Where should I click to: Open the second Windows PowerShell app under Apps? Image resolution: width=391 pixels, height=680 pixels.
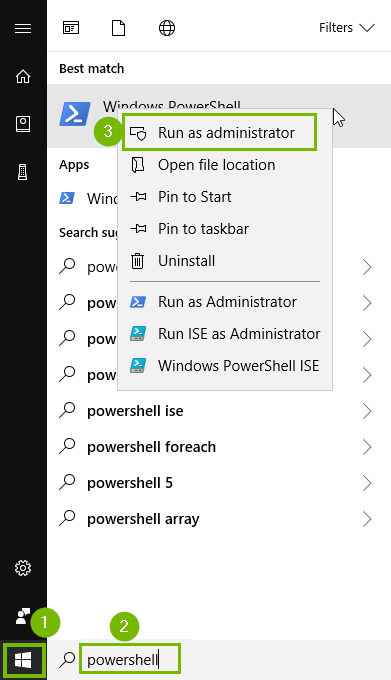[x=87, y=199]
